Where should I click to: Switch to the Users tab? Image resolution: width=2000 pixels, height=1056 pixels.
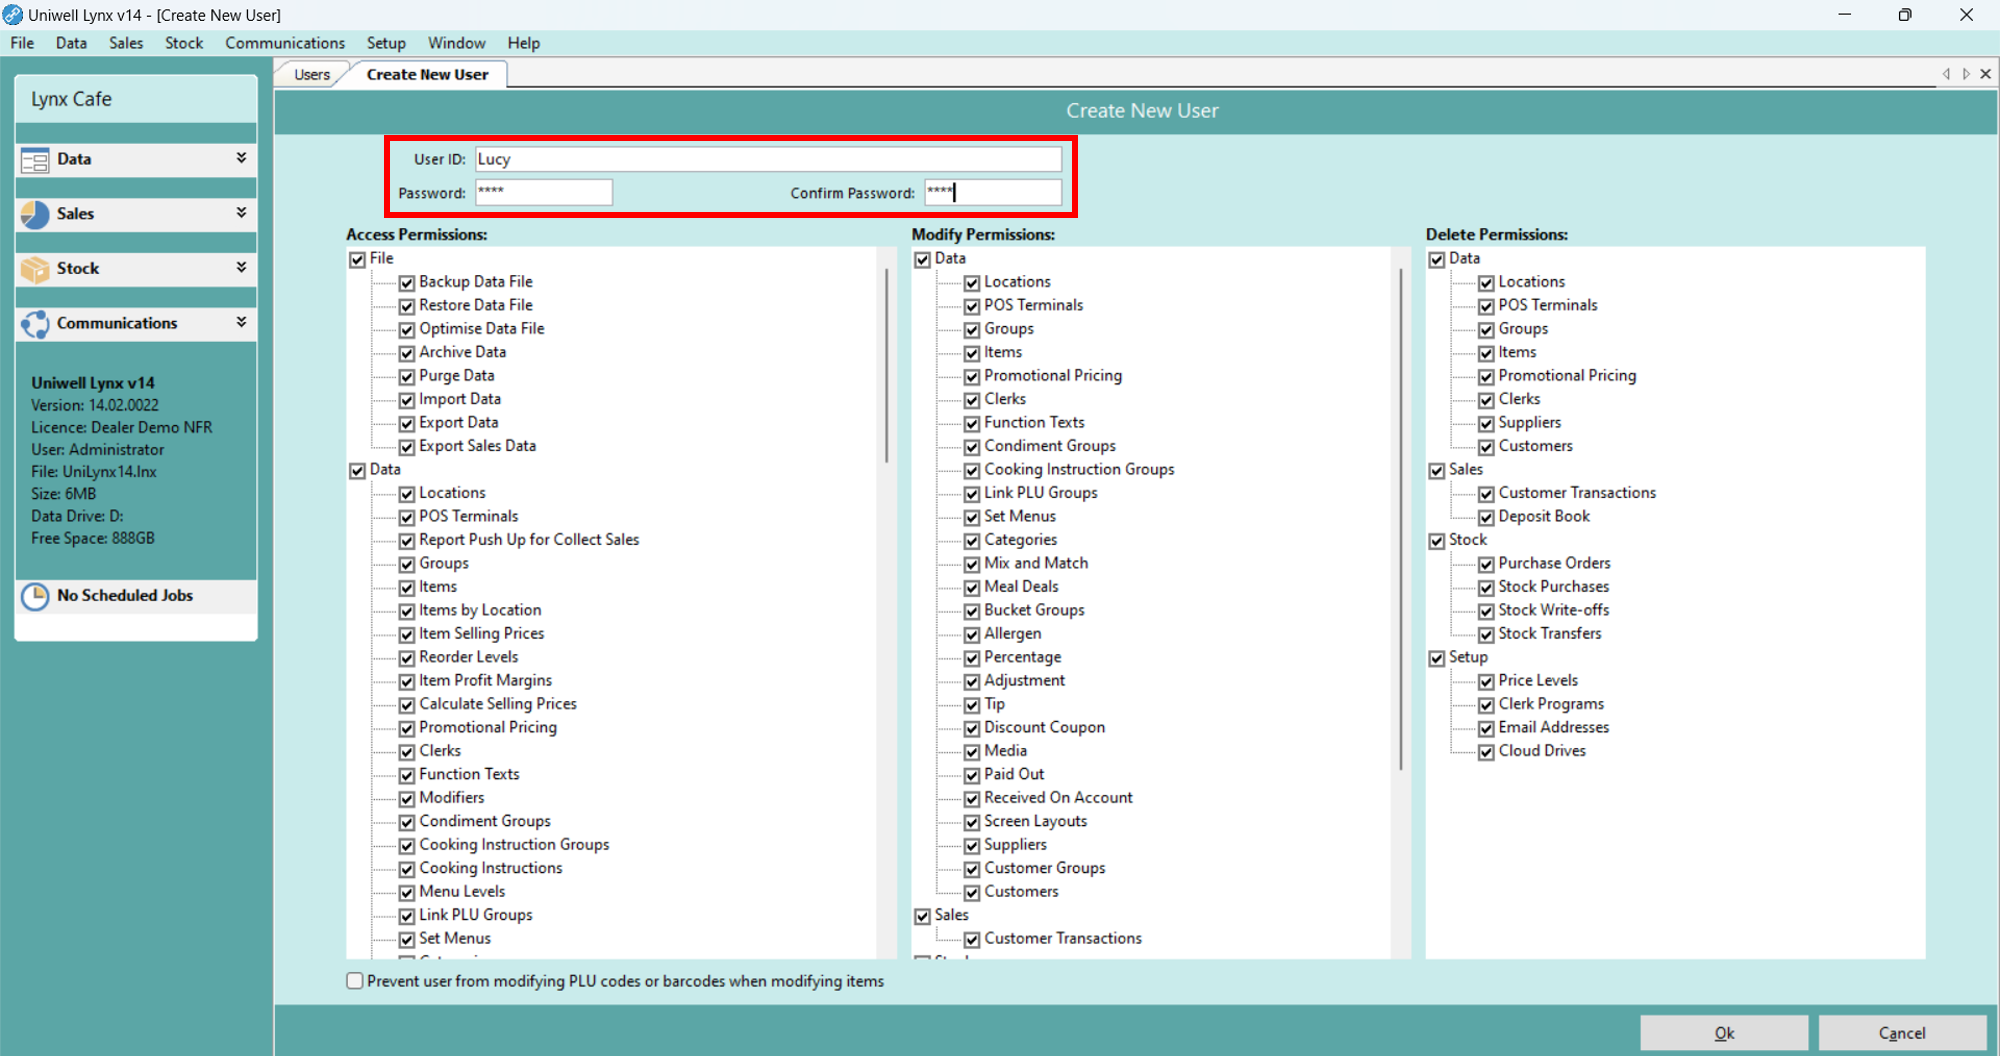coord(312,75)
